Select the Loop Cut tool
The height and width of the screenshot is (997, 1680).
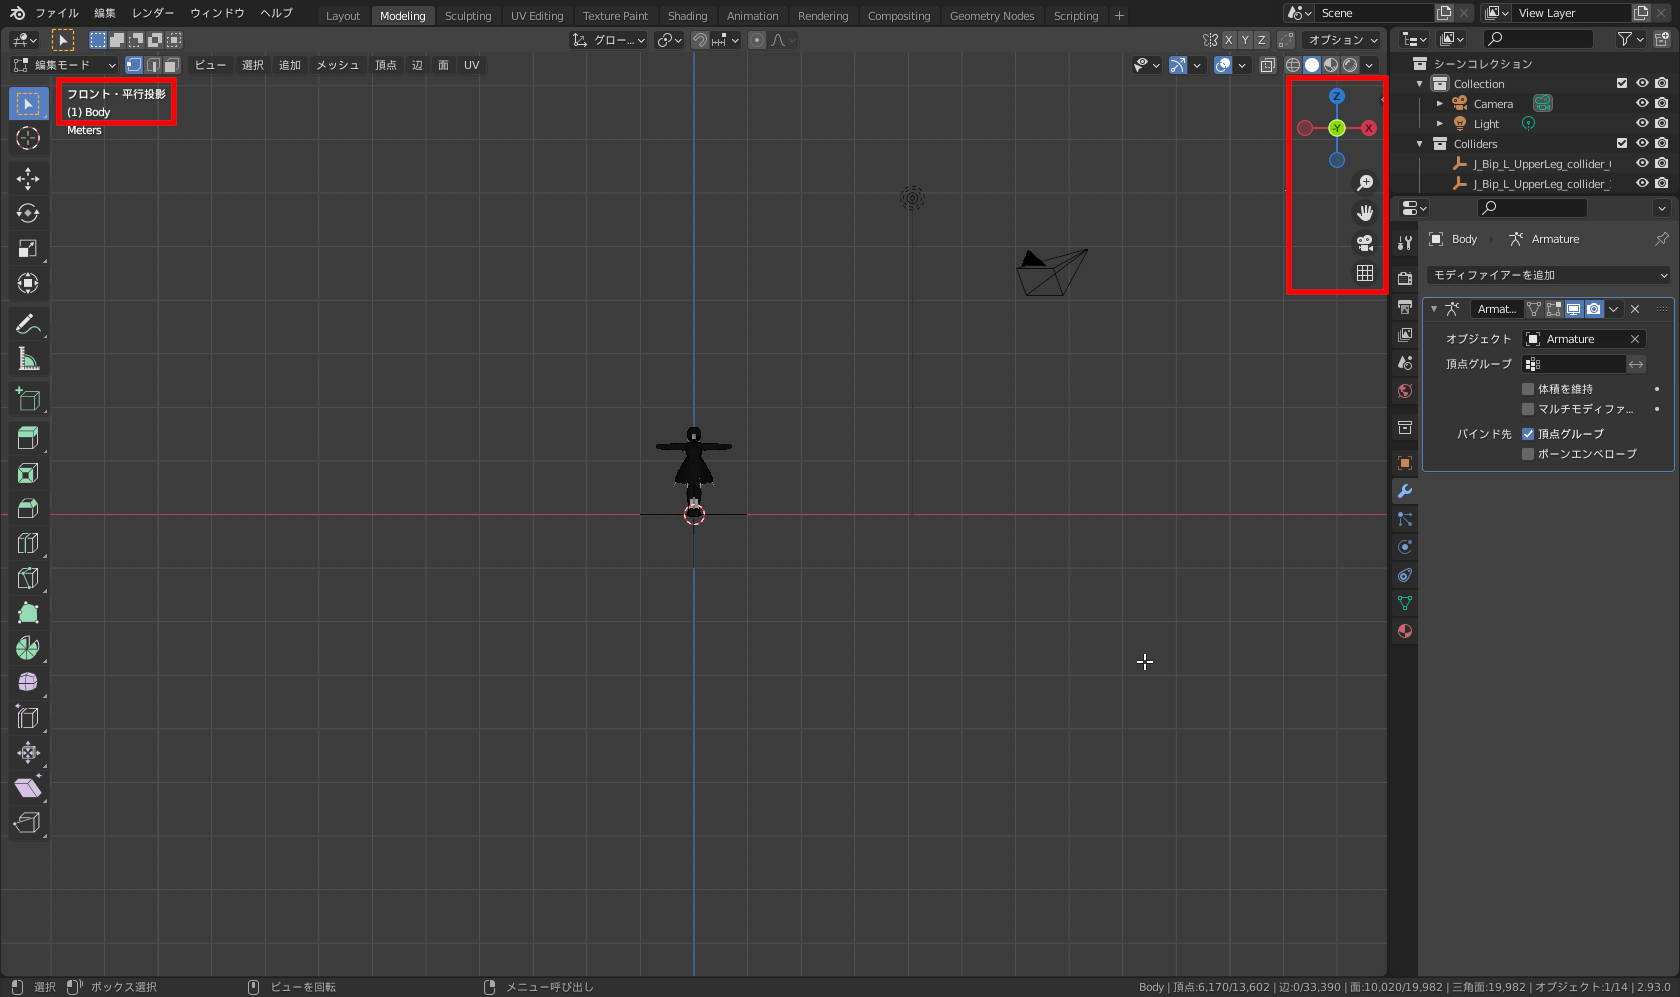point(28,543)
